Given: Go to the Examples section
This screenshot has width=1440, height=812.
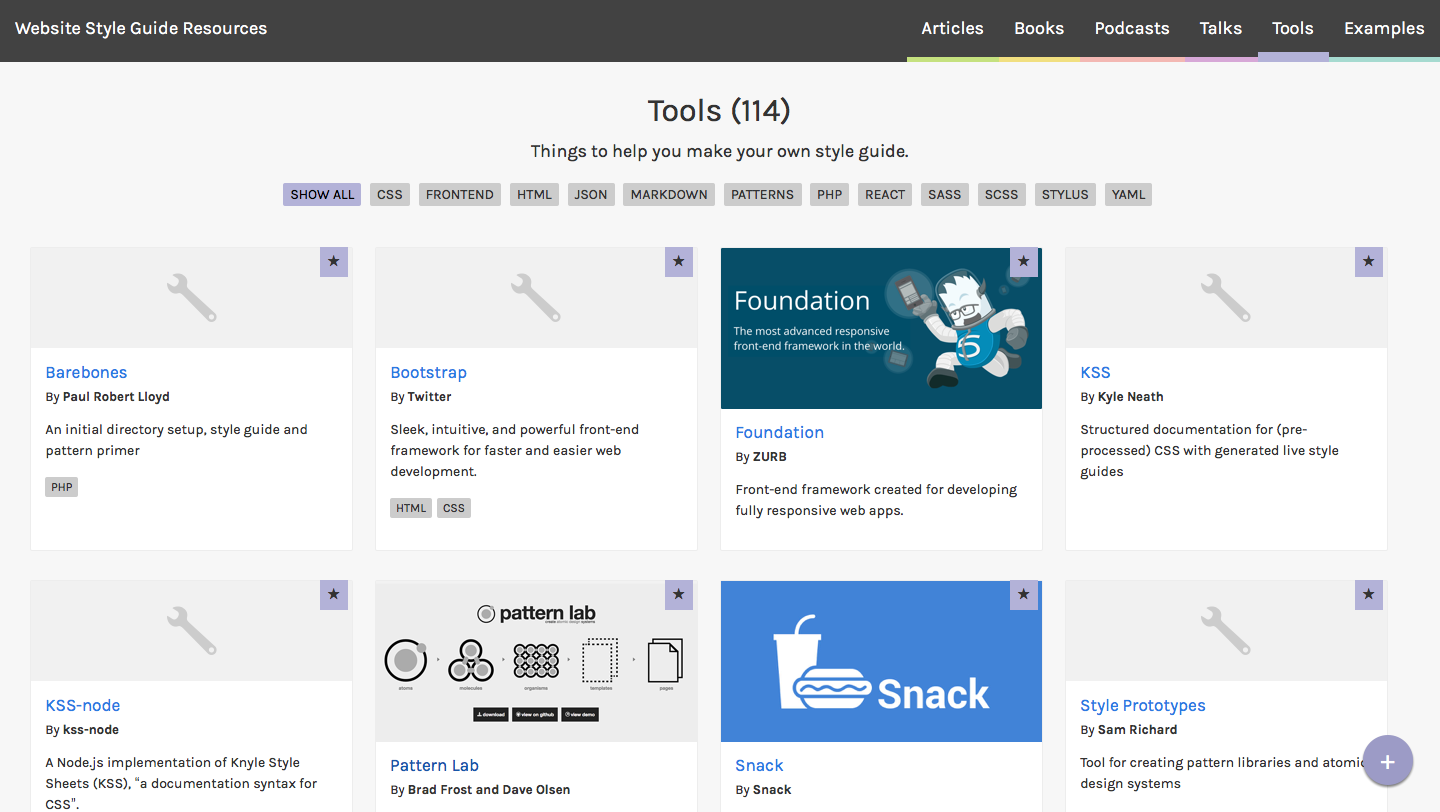Looking at the screenshot, I should pos(1384,29).
